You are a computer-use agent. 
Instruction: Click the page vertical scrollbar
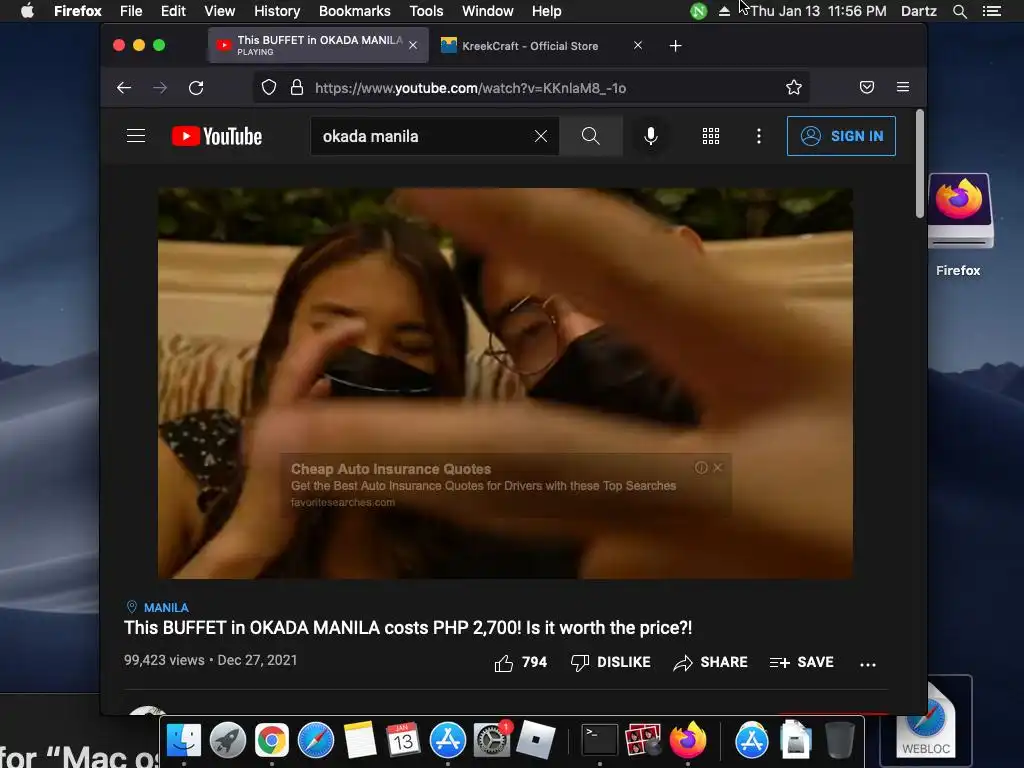point(920,163)
